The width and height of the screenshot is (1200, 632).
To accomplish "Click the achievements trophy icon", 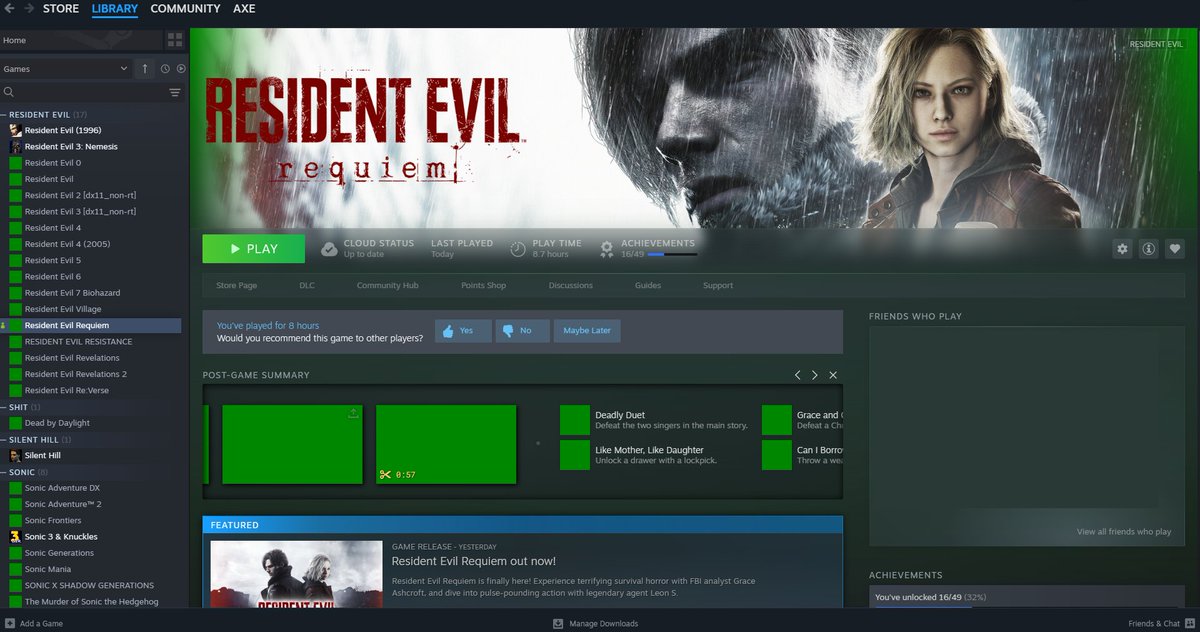I will (606, 249).
